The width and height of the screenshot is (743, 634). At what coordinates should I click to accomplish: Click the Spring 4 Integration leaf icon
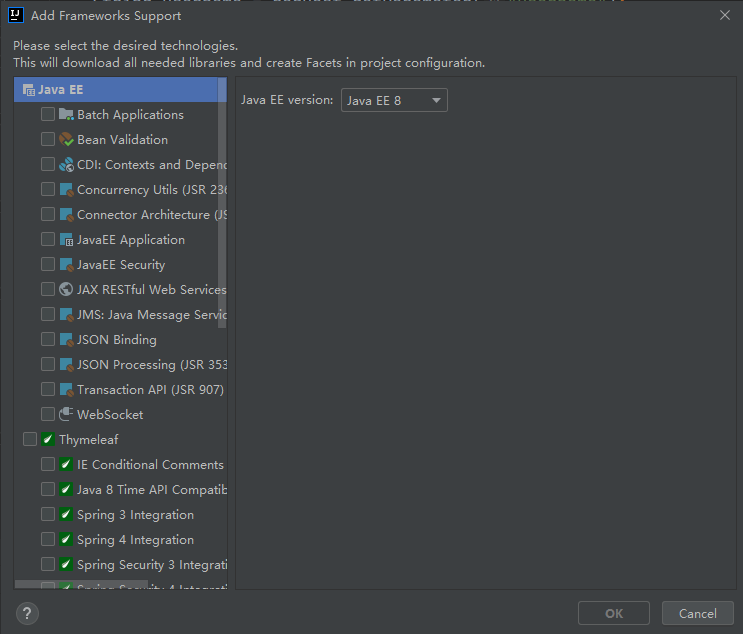[x=66, y=539]
